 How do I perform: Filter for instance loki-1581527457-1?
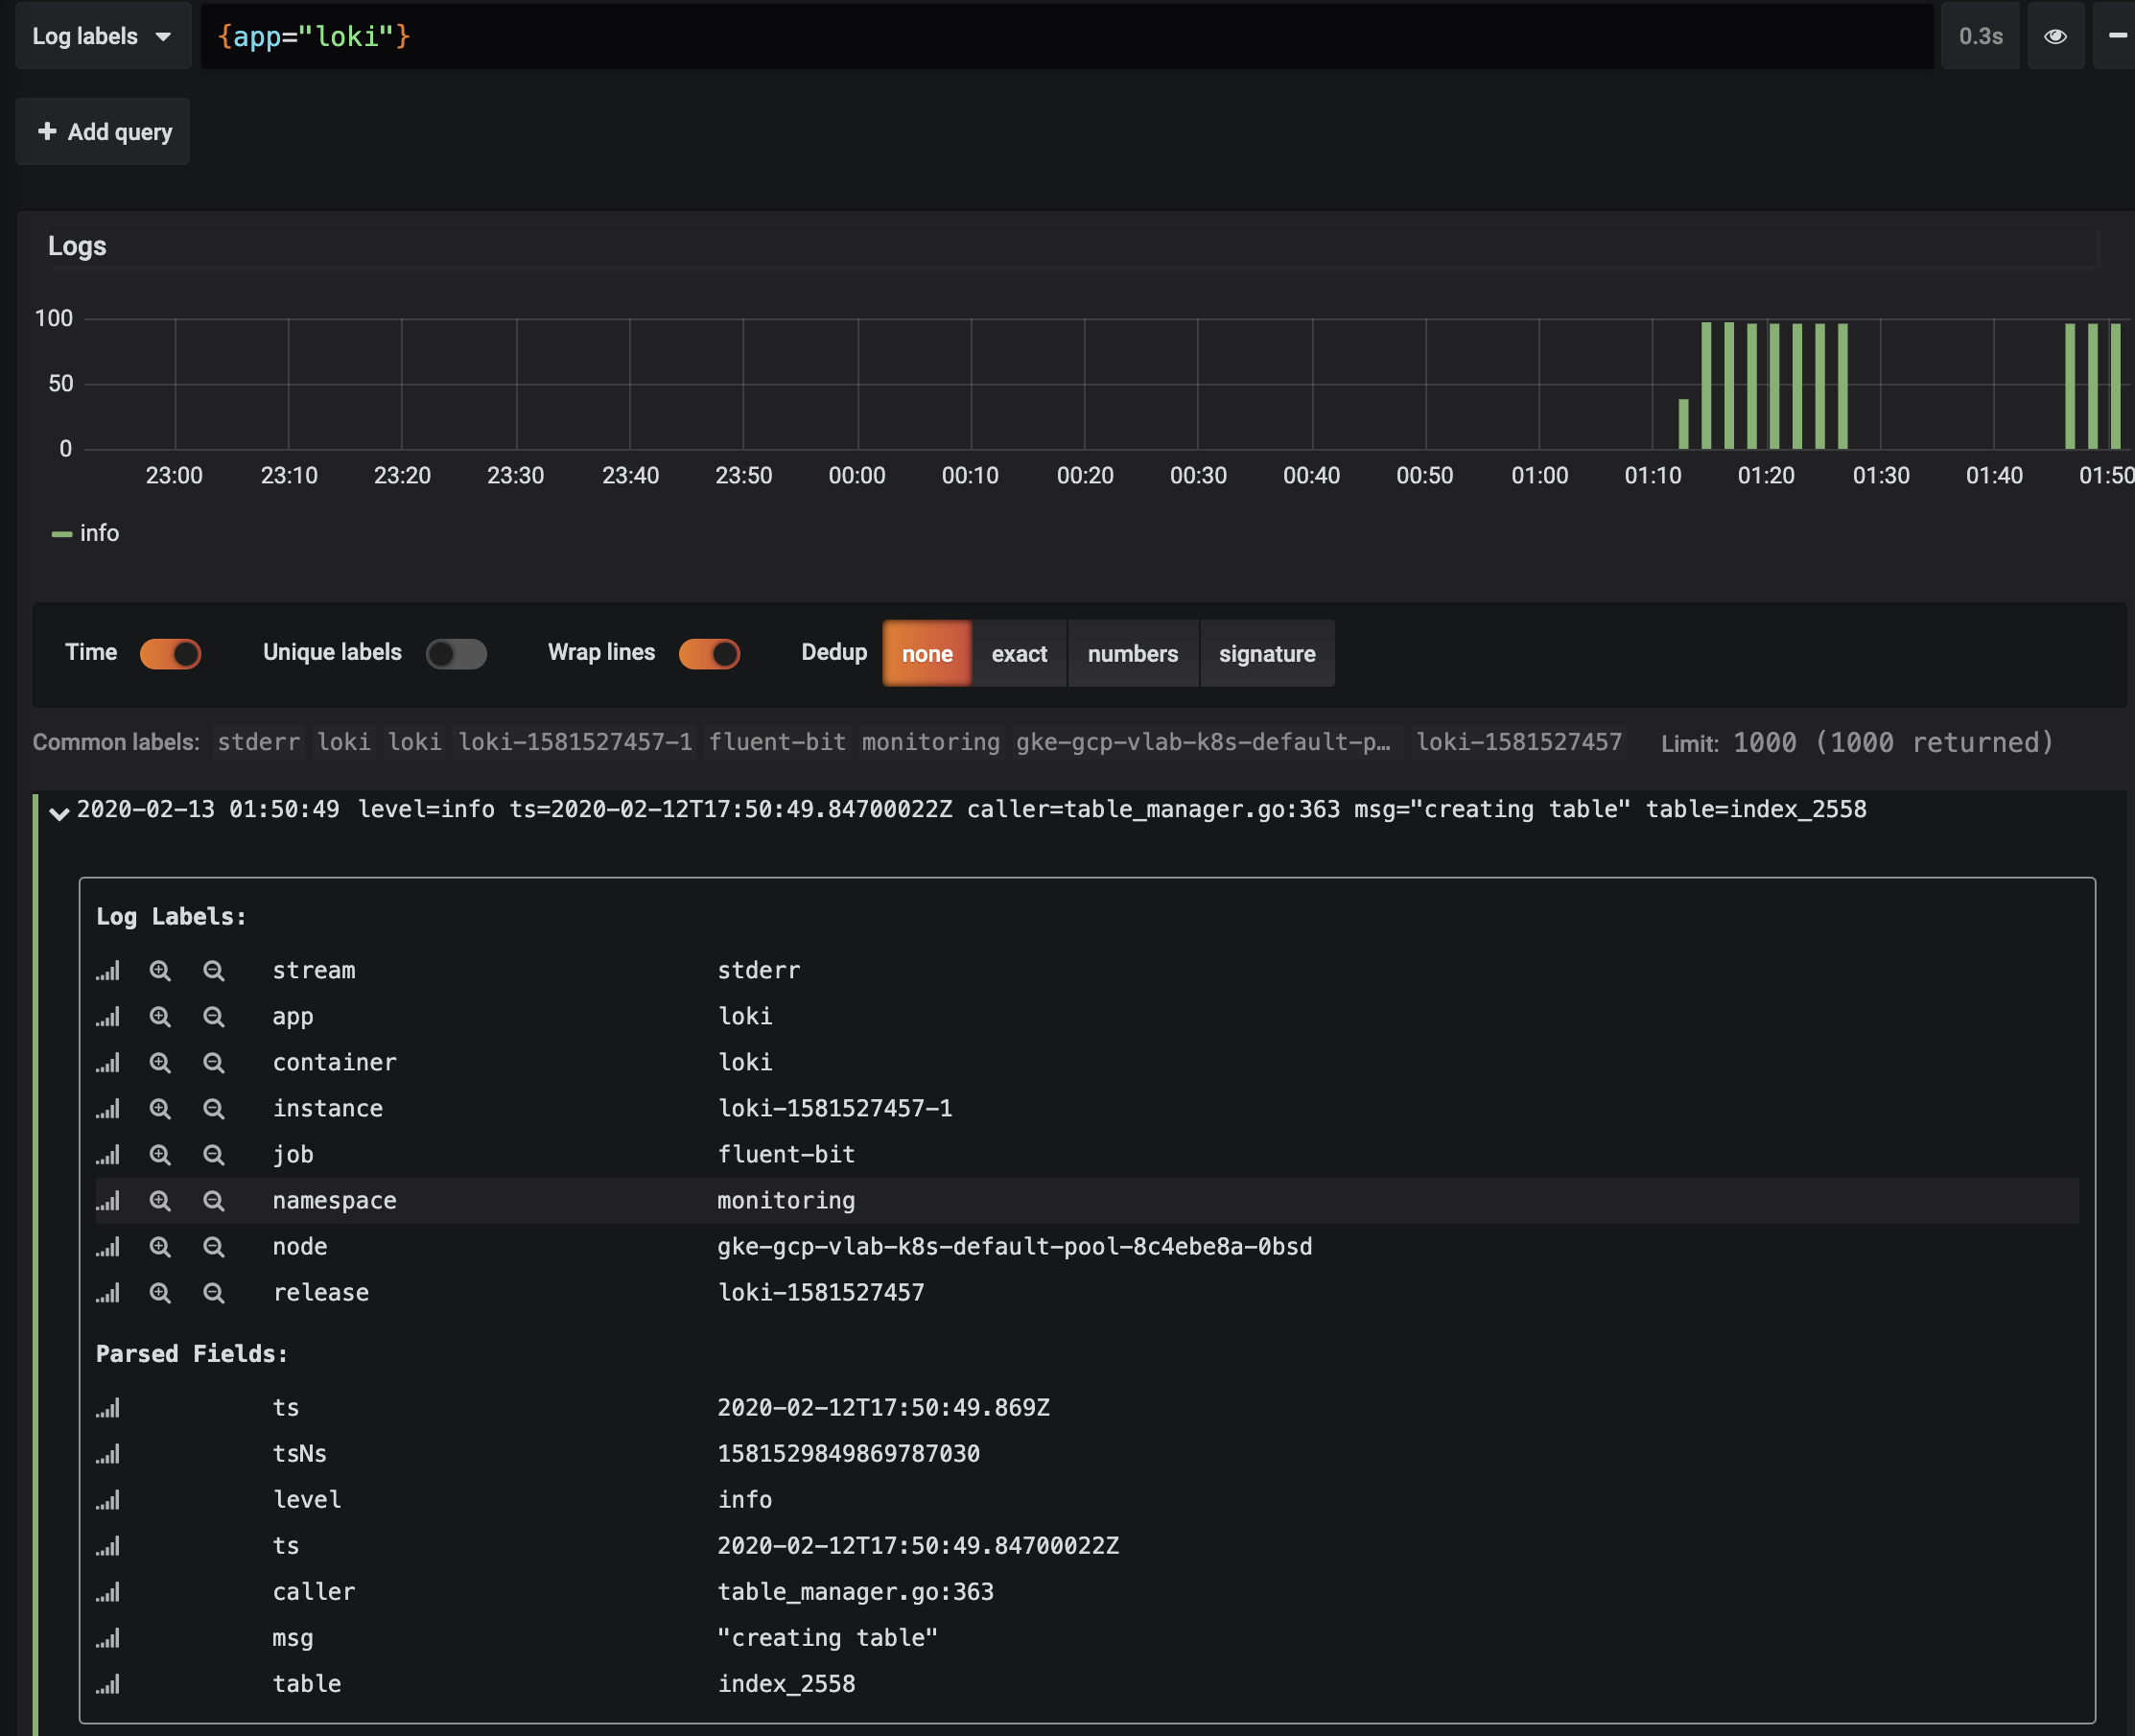[x=160, y=1109]
